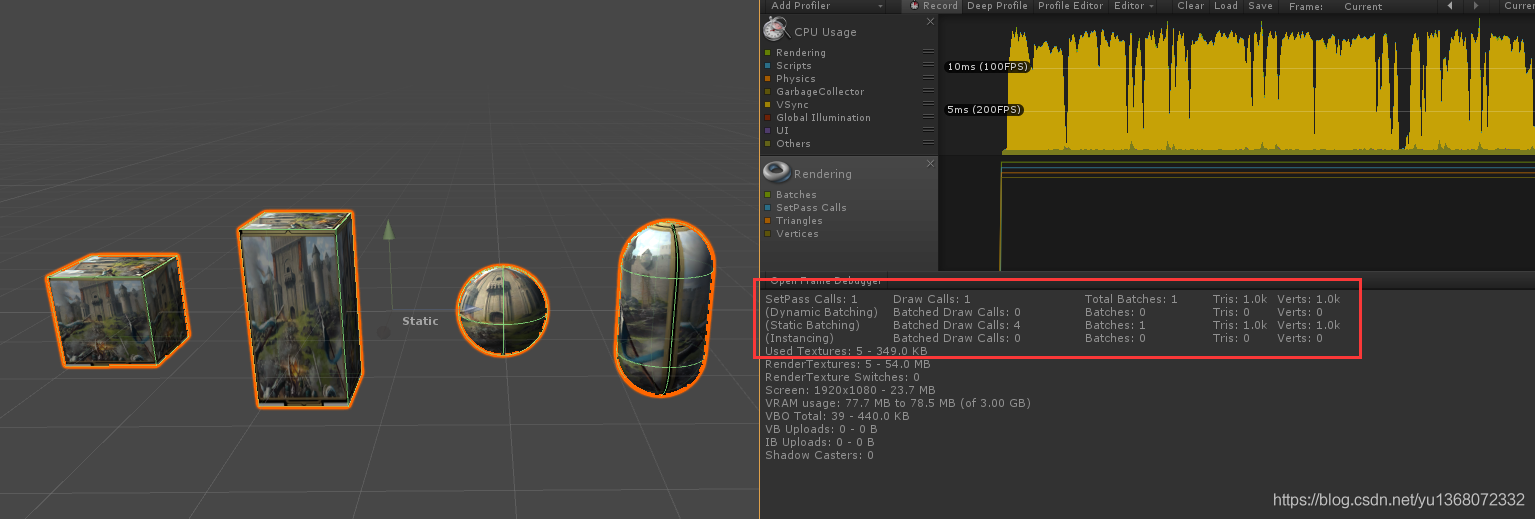Click the 'IB Uploads: 0 - 0 B' line
This screenshot has width=1535, height=519.
click(x=820, y=442)
